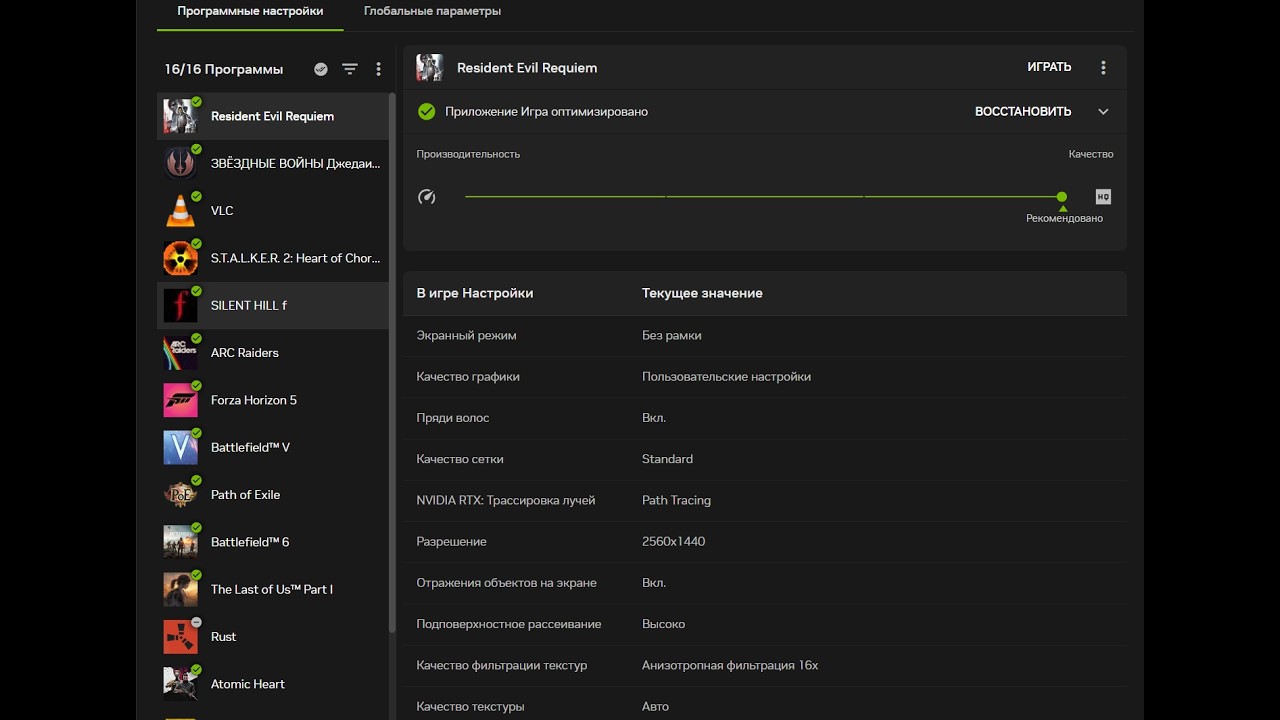Click the Star Wars Jedi emblem icon
The image size is (1280, 720).
tap(181, 163)
